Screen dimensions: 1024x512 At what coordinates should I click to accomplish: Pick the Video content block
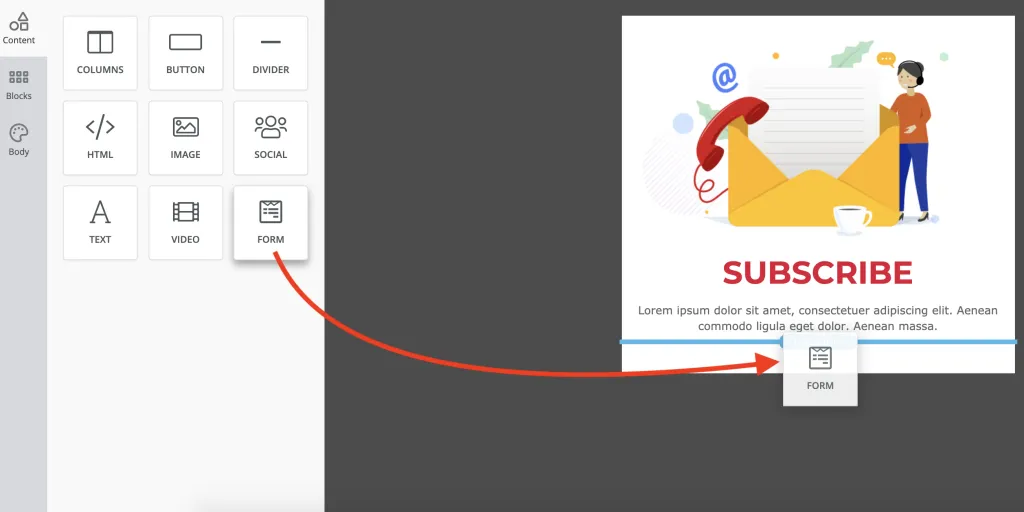185,223
